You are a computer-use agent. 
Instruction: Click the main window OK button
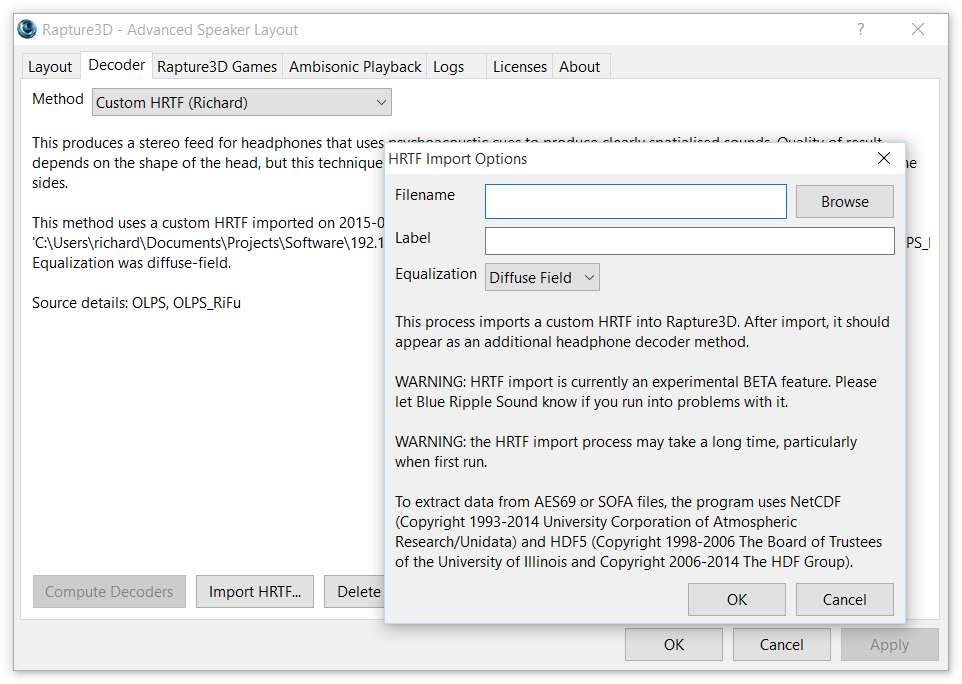(x=674, y=645)
